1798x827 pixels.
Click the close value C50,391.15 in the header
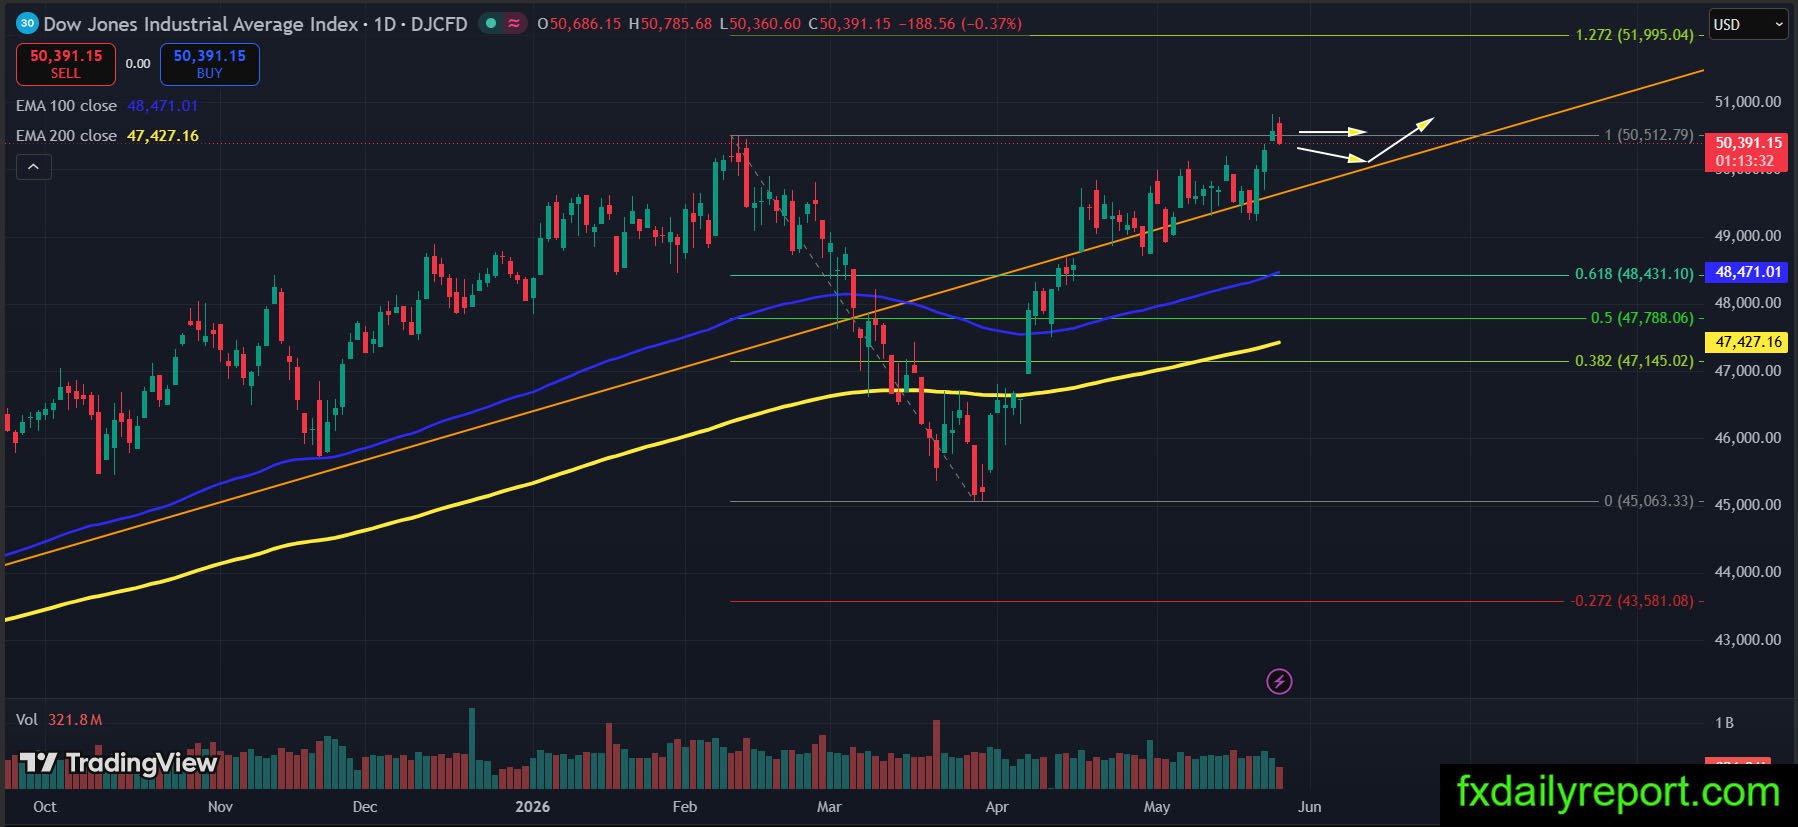[849, 24]
